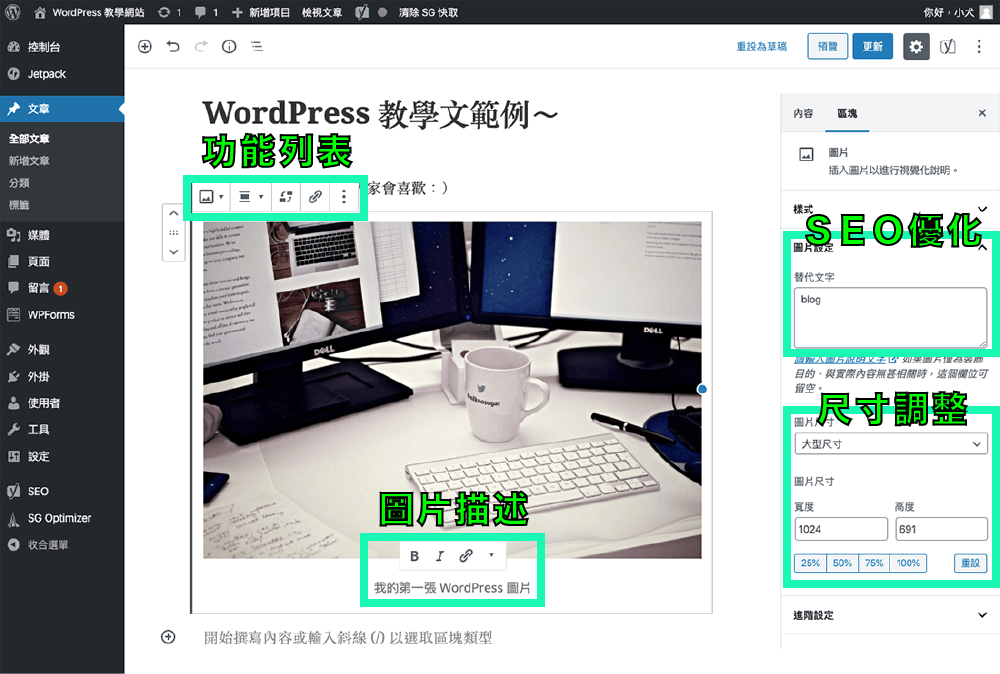Open the add block inserter in toolbar
The width and height of the screenshot is (1000, 674).
point(145,47)
